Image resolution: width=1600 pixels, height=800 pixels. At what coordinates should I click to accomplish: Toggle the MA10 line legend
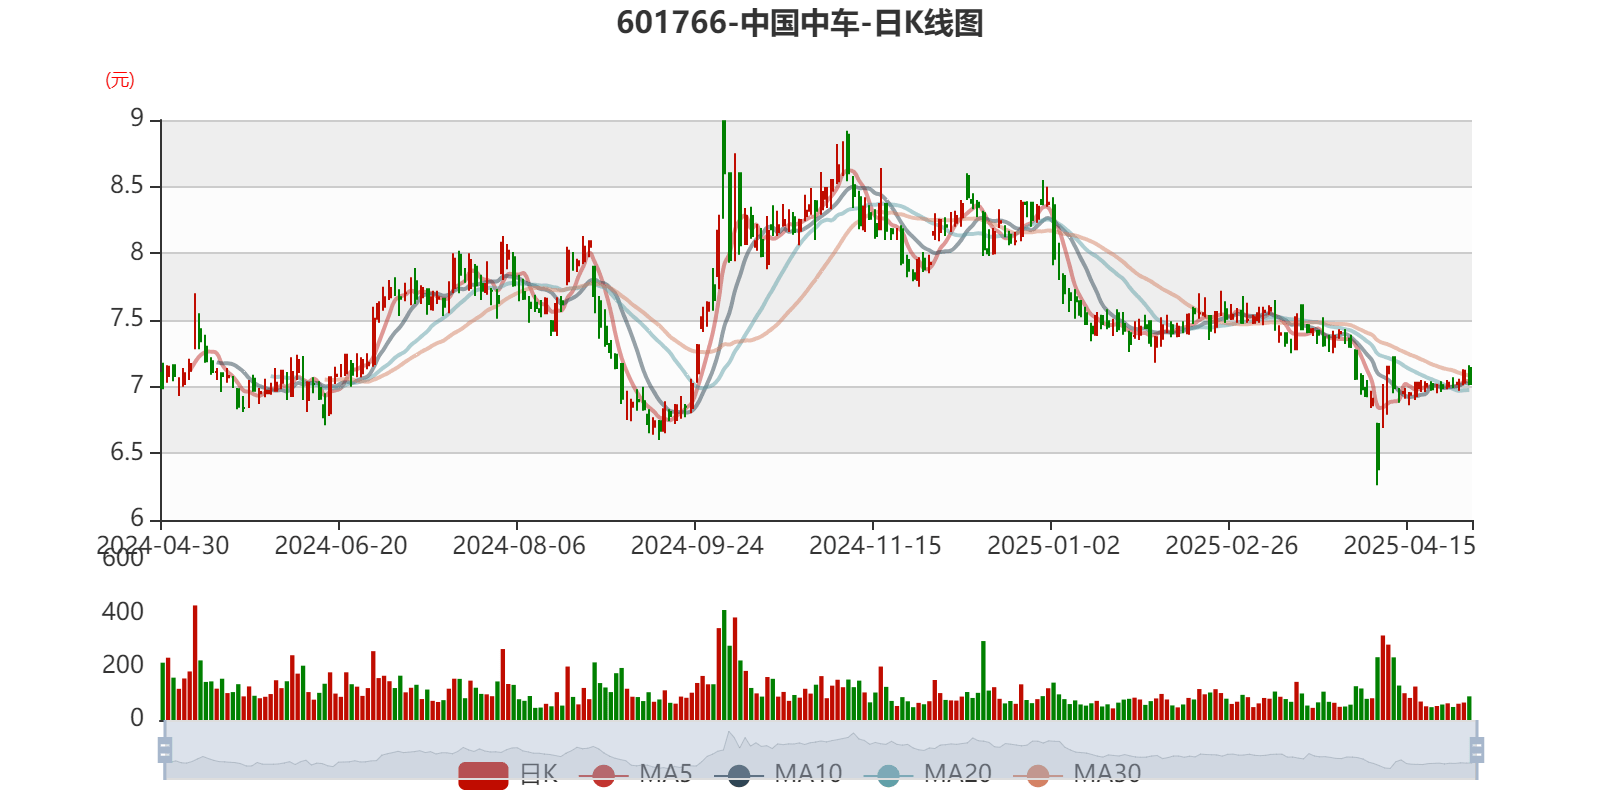coord(778,774)
